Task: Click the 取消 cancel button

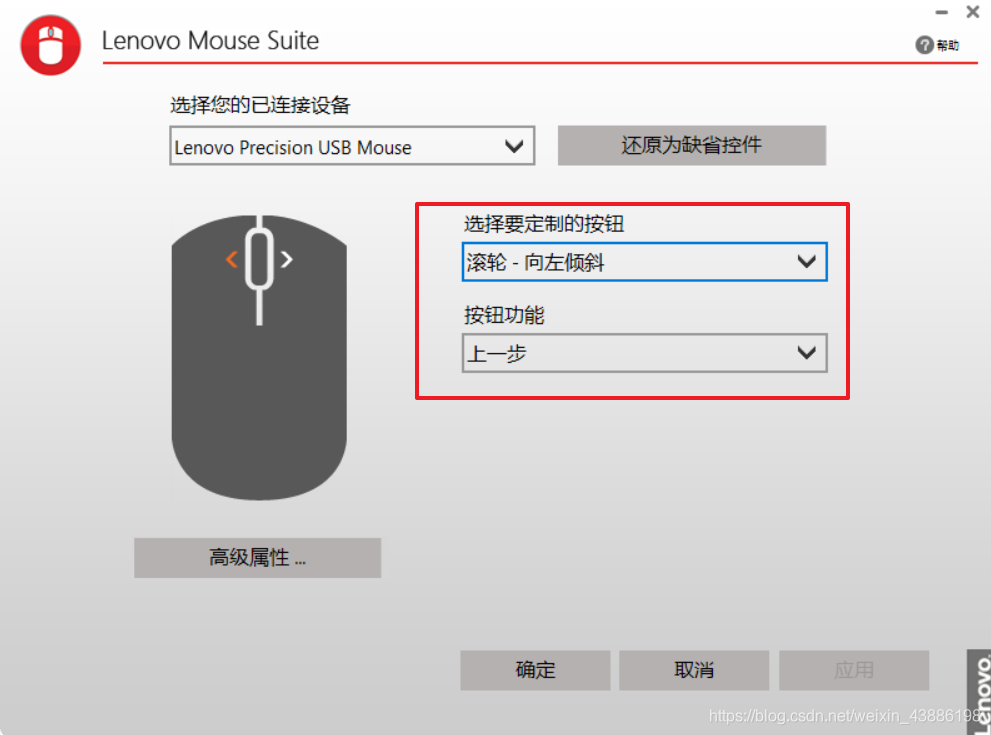Action: 694,670
